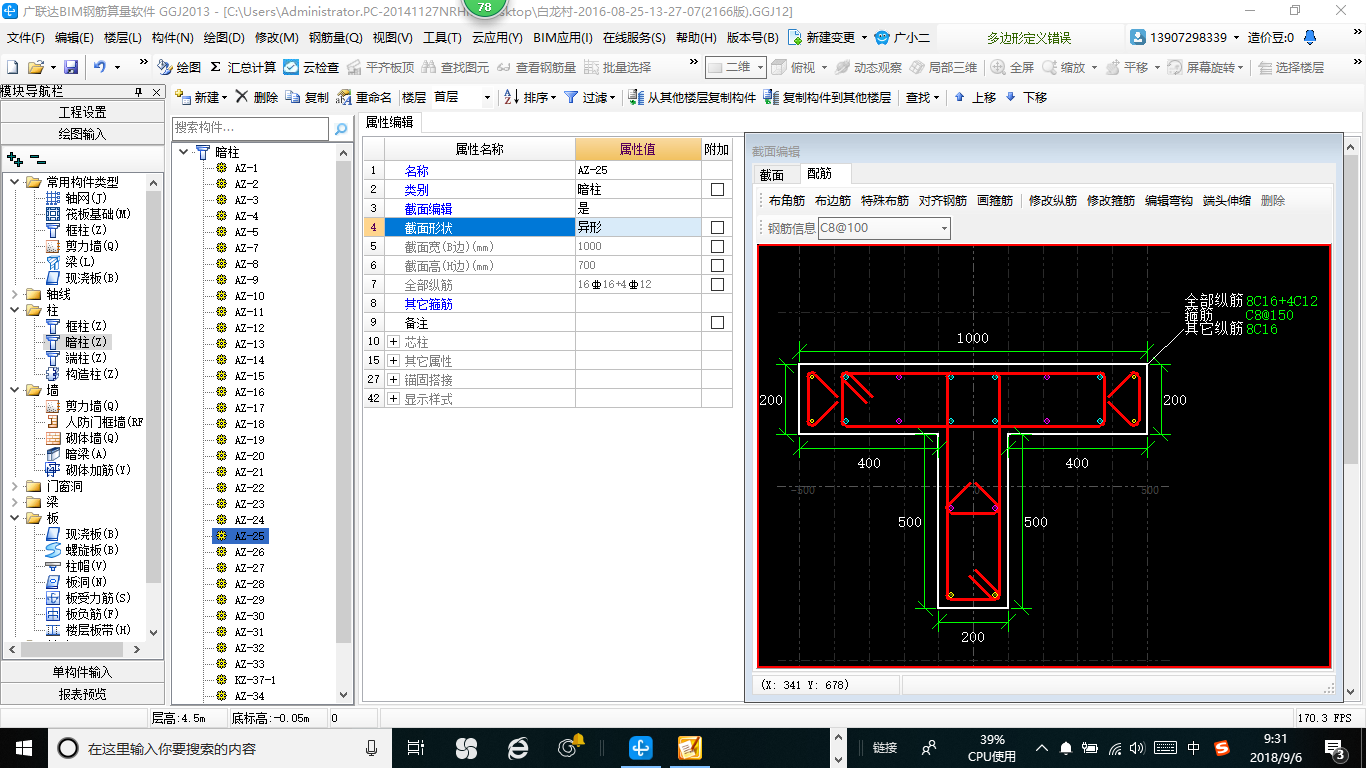The width and height of the screenshot is (1366, 768).
Task: Pin the 模块导航栏 panel
Action: pyautogui.click(x=139, y=91)
